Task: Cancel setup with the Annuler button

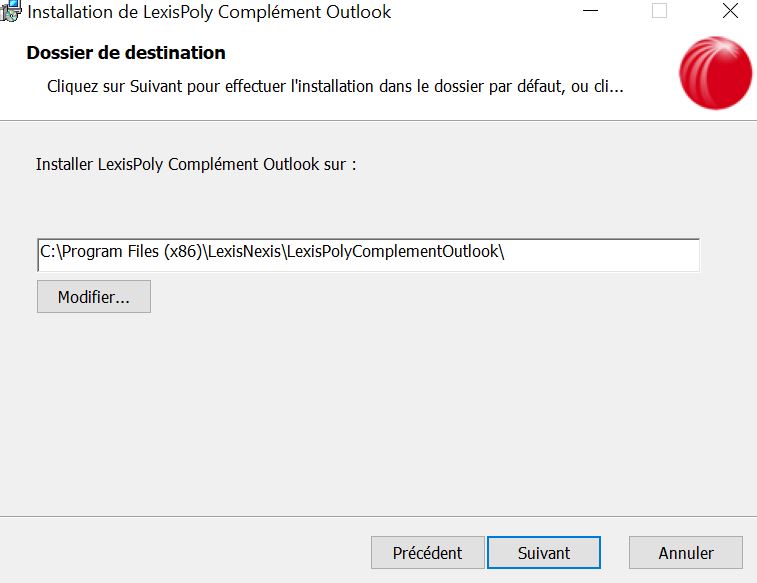Action: pyautogui.click(x=686, y=553)
